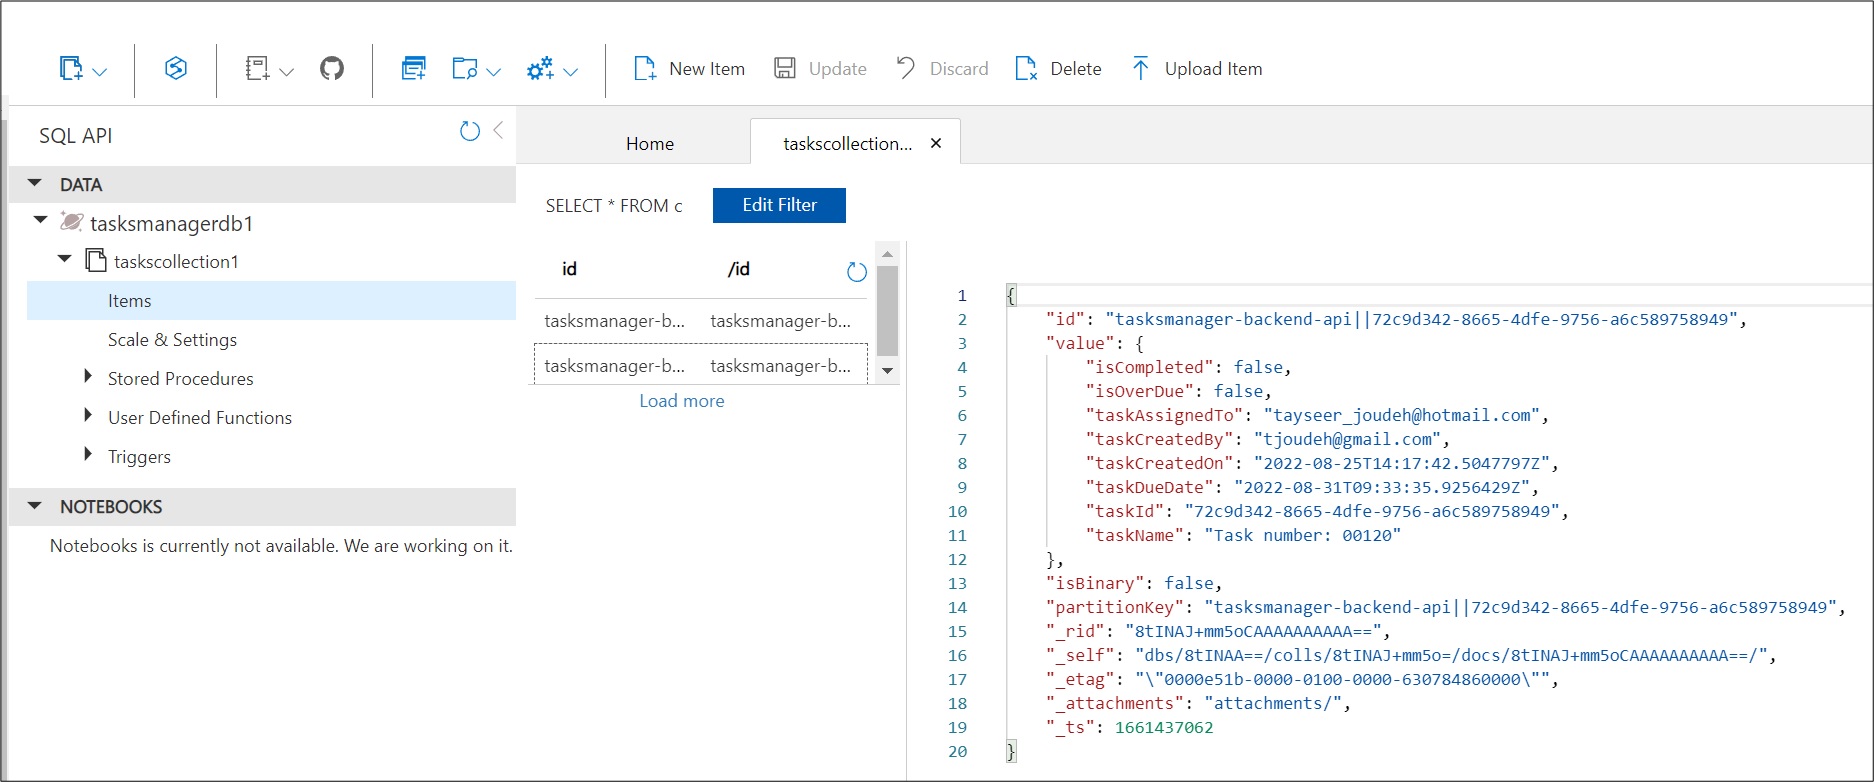Screen dimensions: 1874x782
Task: Refresh the SQL API data tree
Action: pos(469,131)
